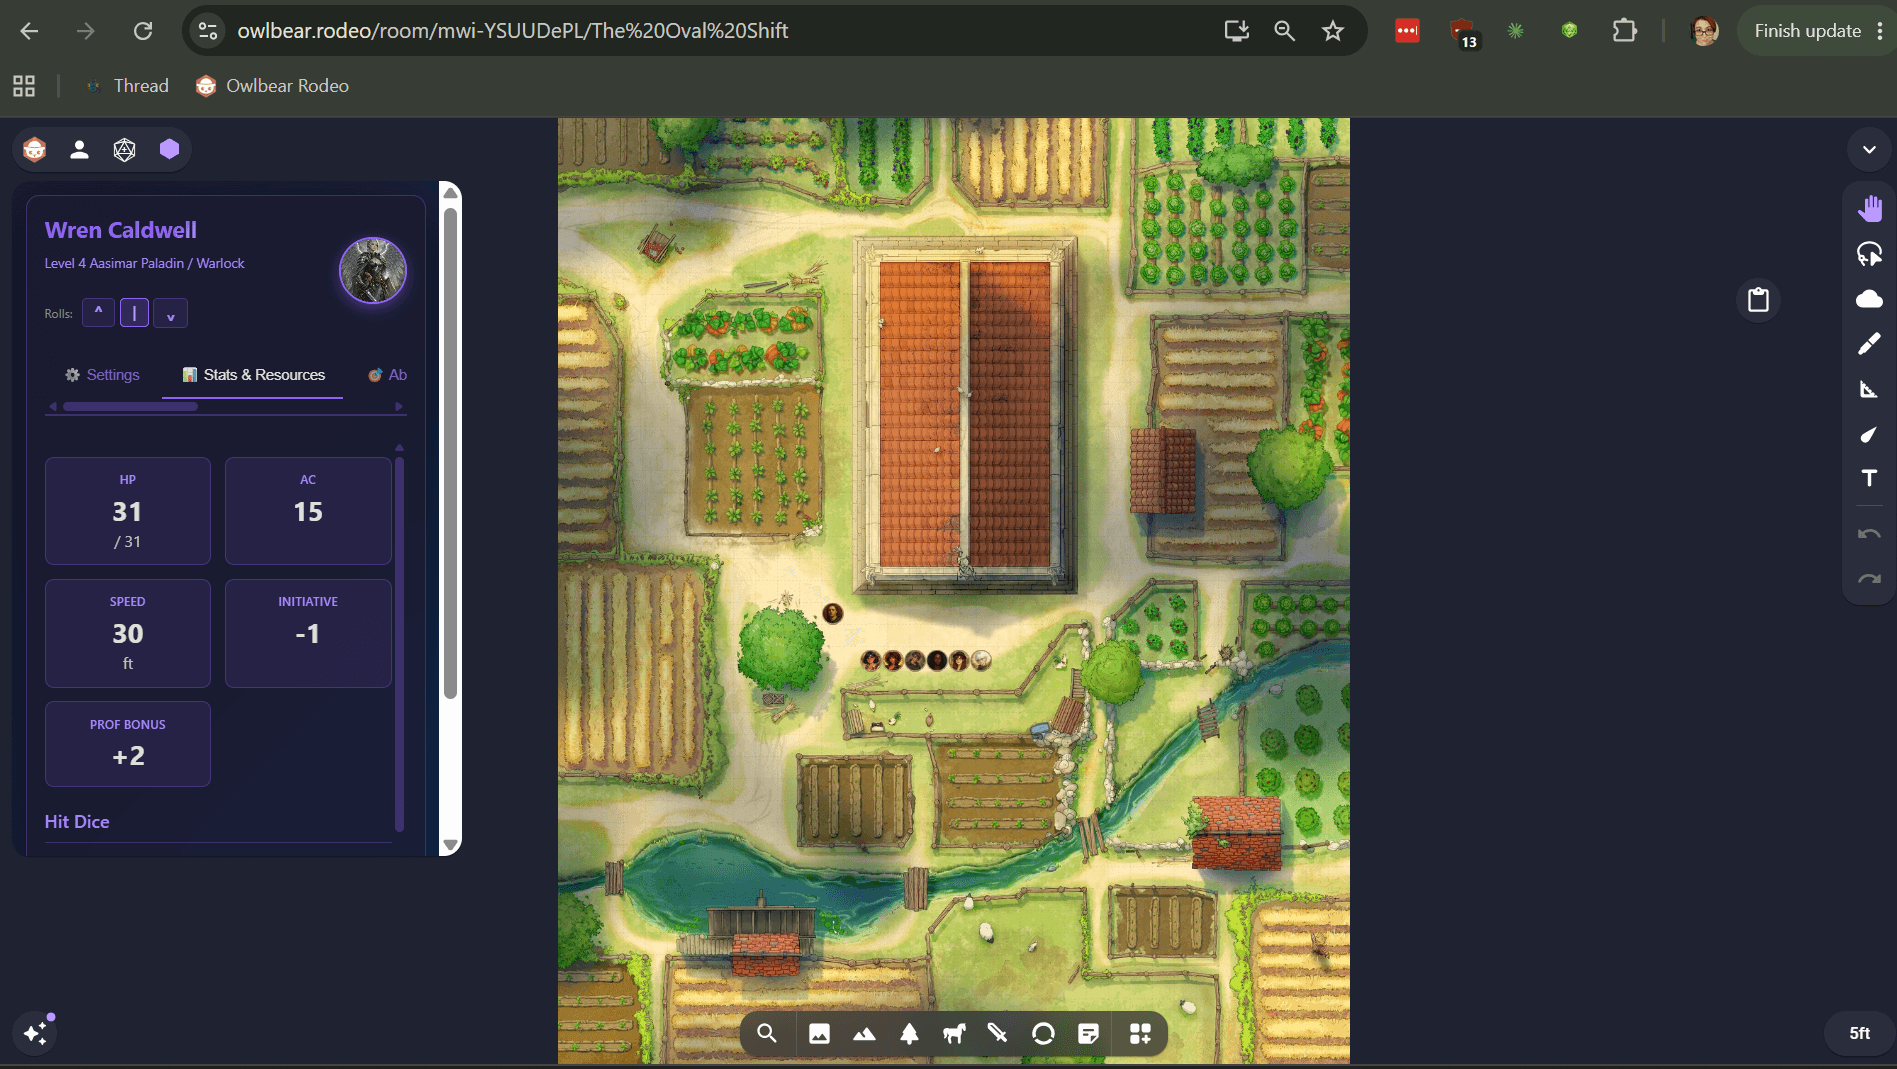Open the add-extensions grid icon in the dock
This screenshot has height=1069, width=1897.
point(1140,1034)
